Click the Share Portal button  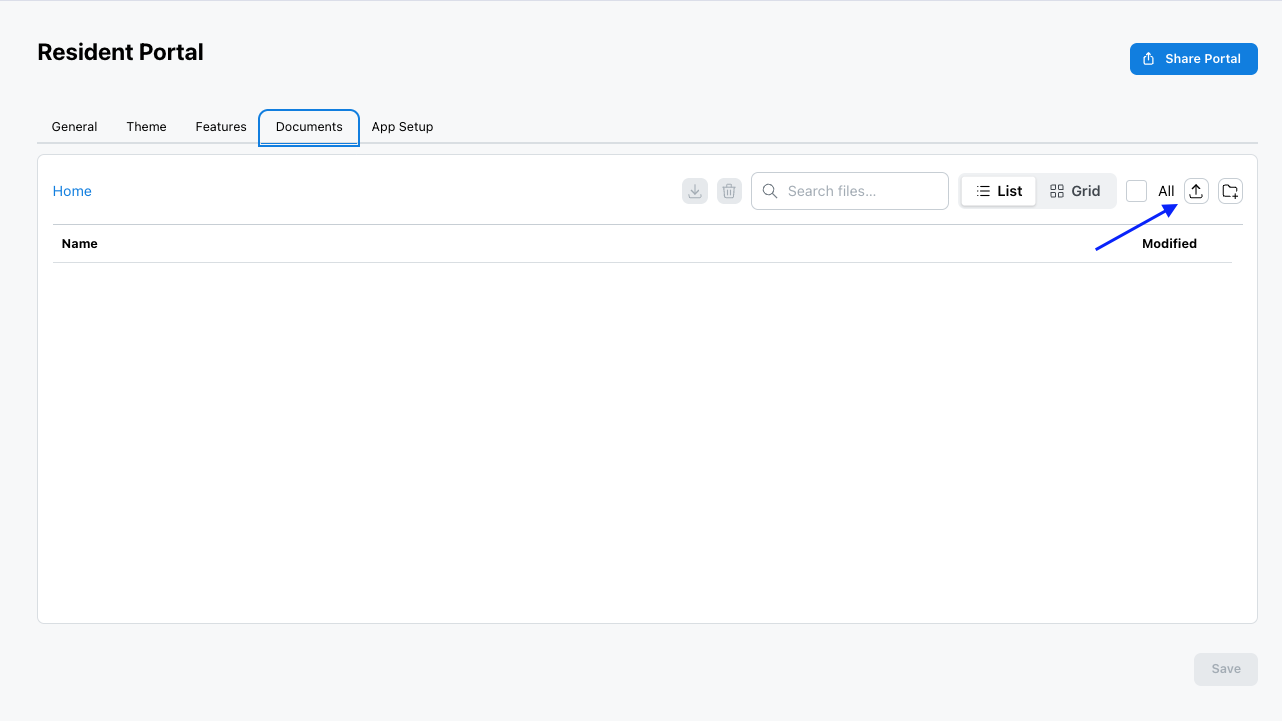point(1194,59)
